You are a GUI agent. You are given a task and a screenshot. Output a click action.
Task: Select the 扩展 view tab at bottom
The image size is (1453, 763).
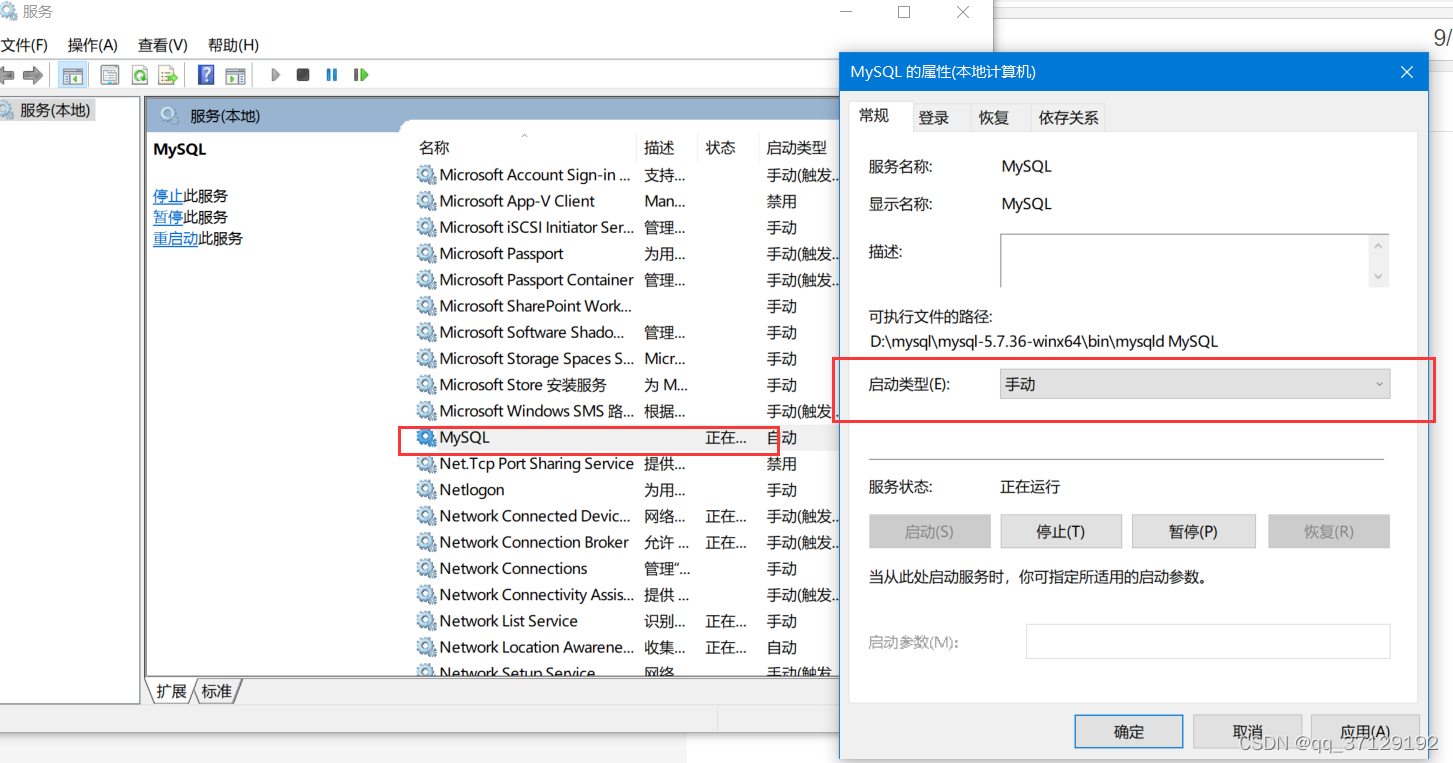pos(171,691)
